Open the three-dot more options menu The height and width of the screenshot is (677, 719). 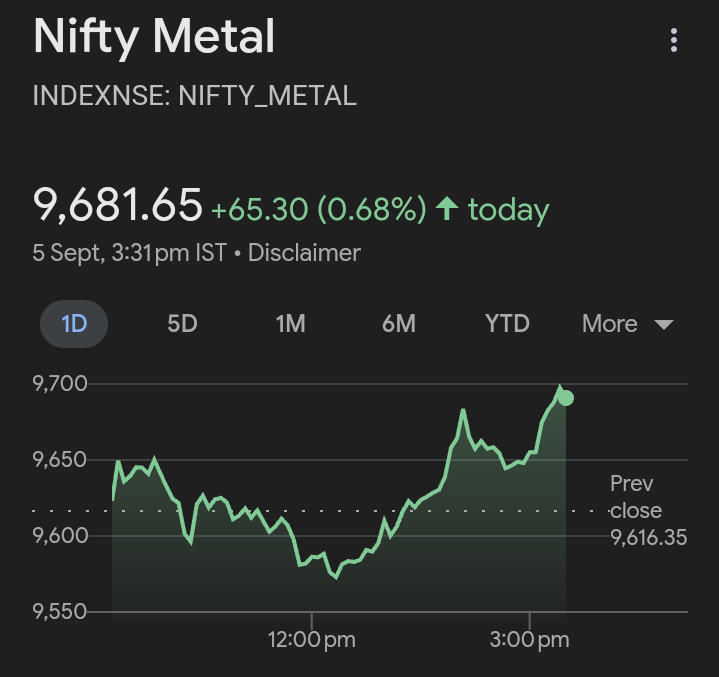[674, 40]
